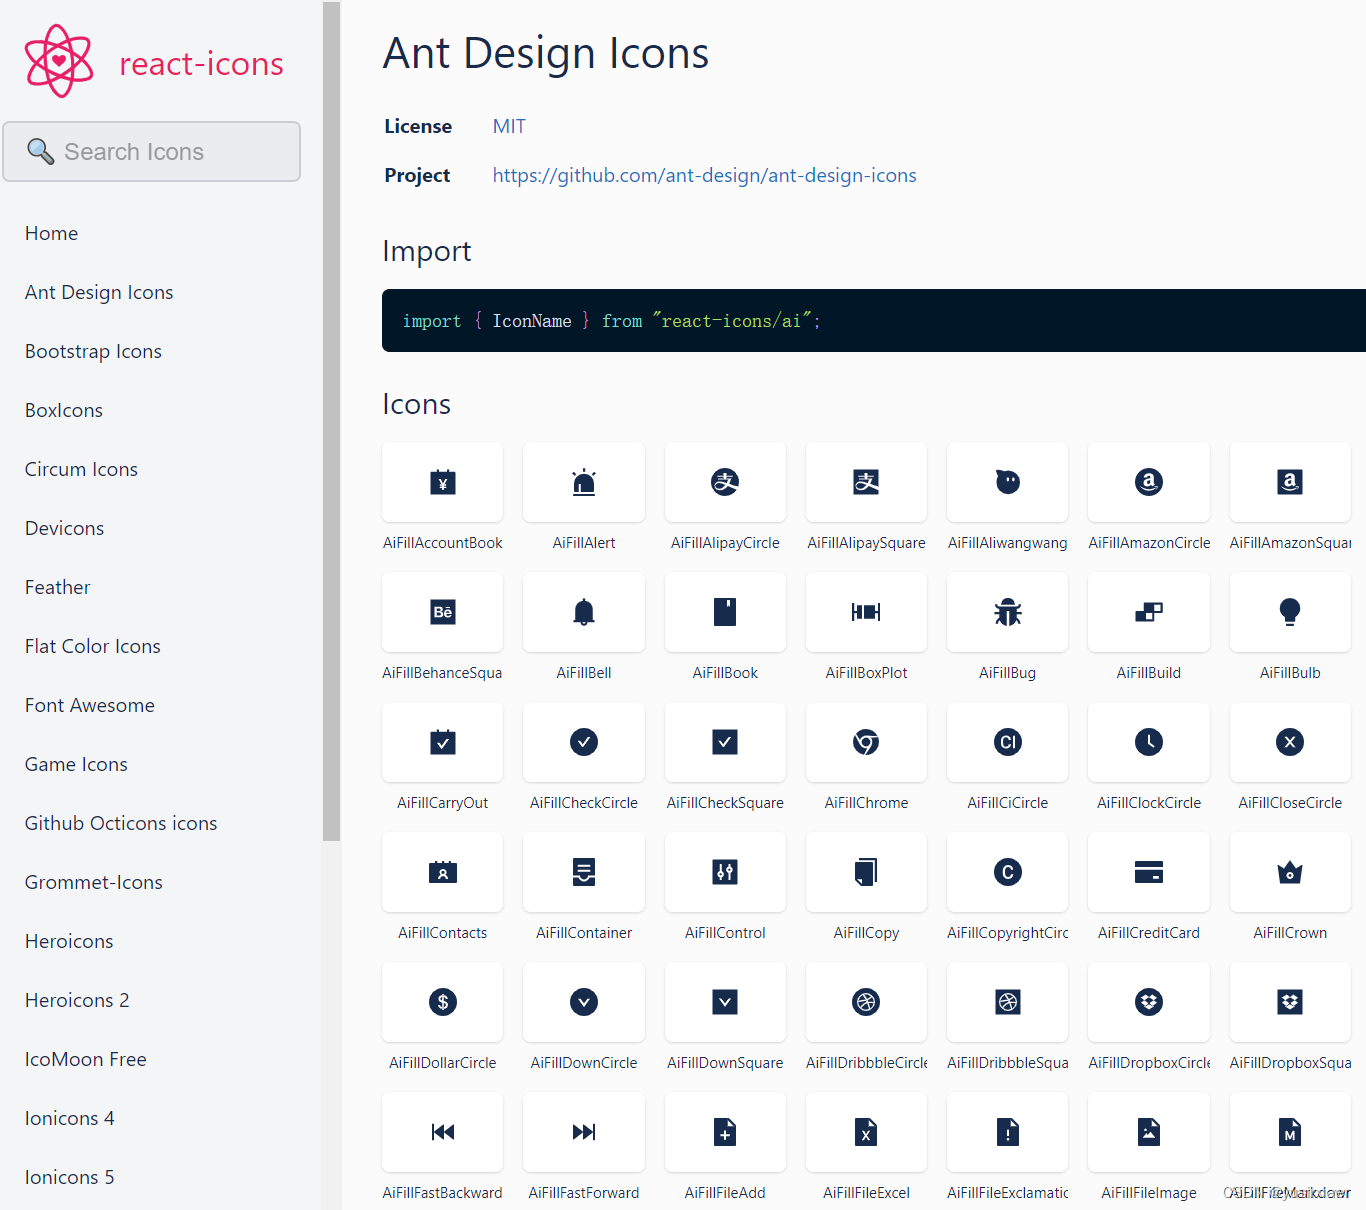
Task: Go to Ant Design Icons in sidebar
Action: pyautogui.click(x=99, y=292)
